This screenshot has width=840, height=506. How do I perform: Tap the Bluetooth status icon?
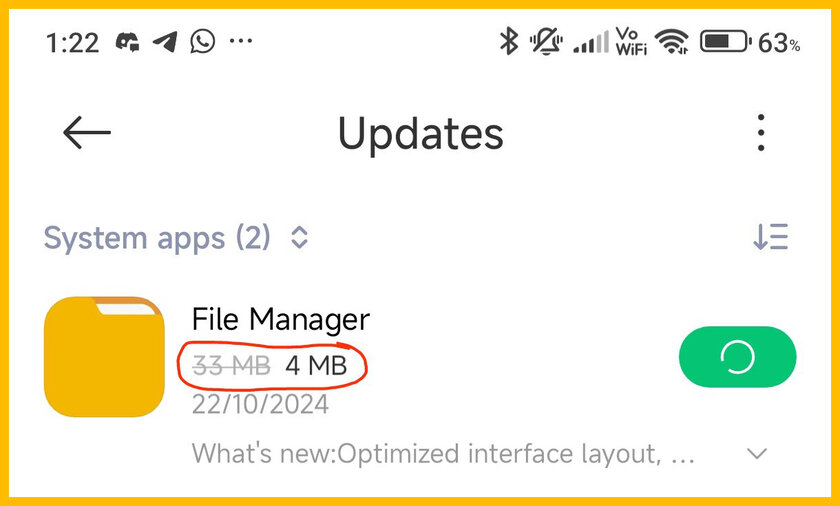click(509, 41)
